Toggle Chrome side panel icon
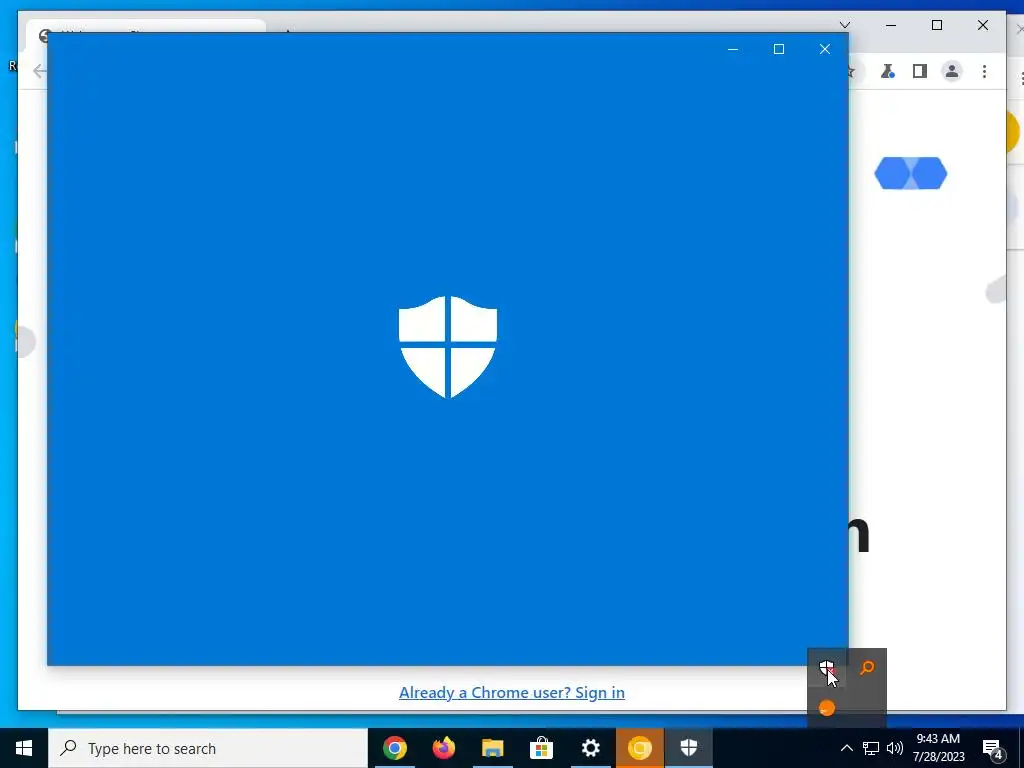Image resolution: width=1024 pixels, height=768 pixels. click(x=920, y=71)
